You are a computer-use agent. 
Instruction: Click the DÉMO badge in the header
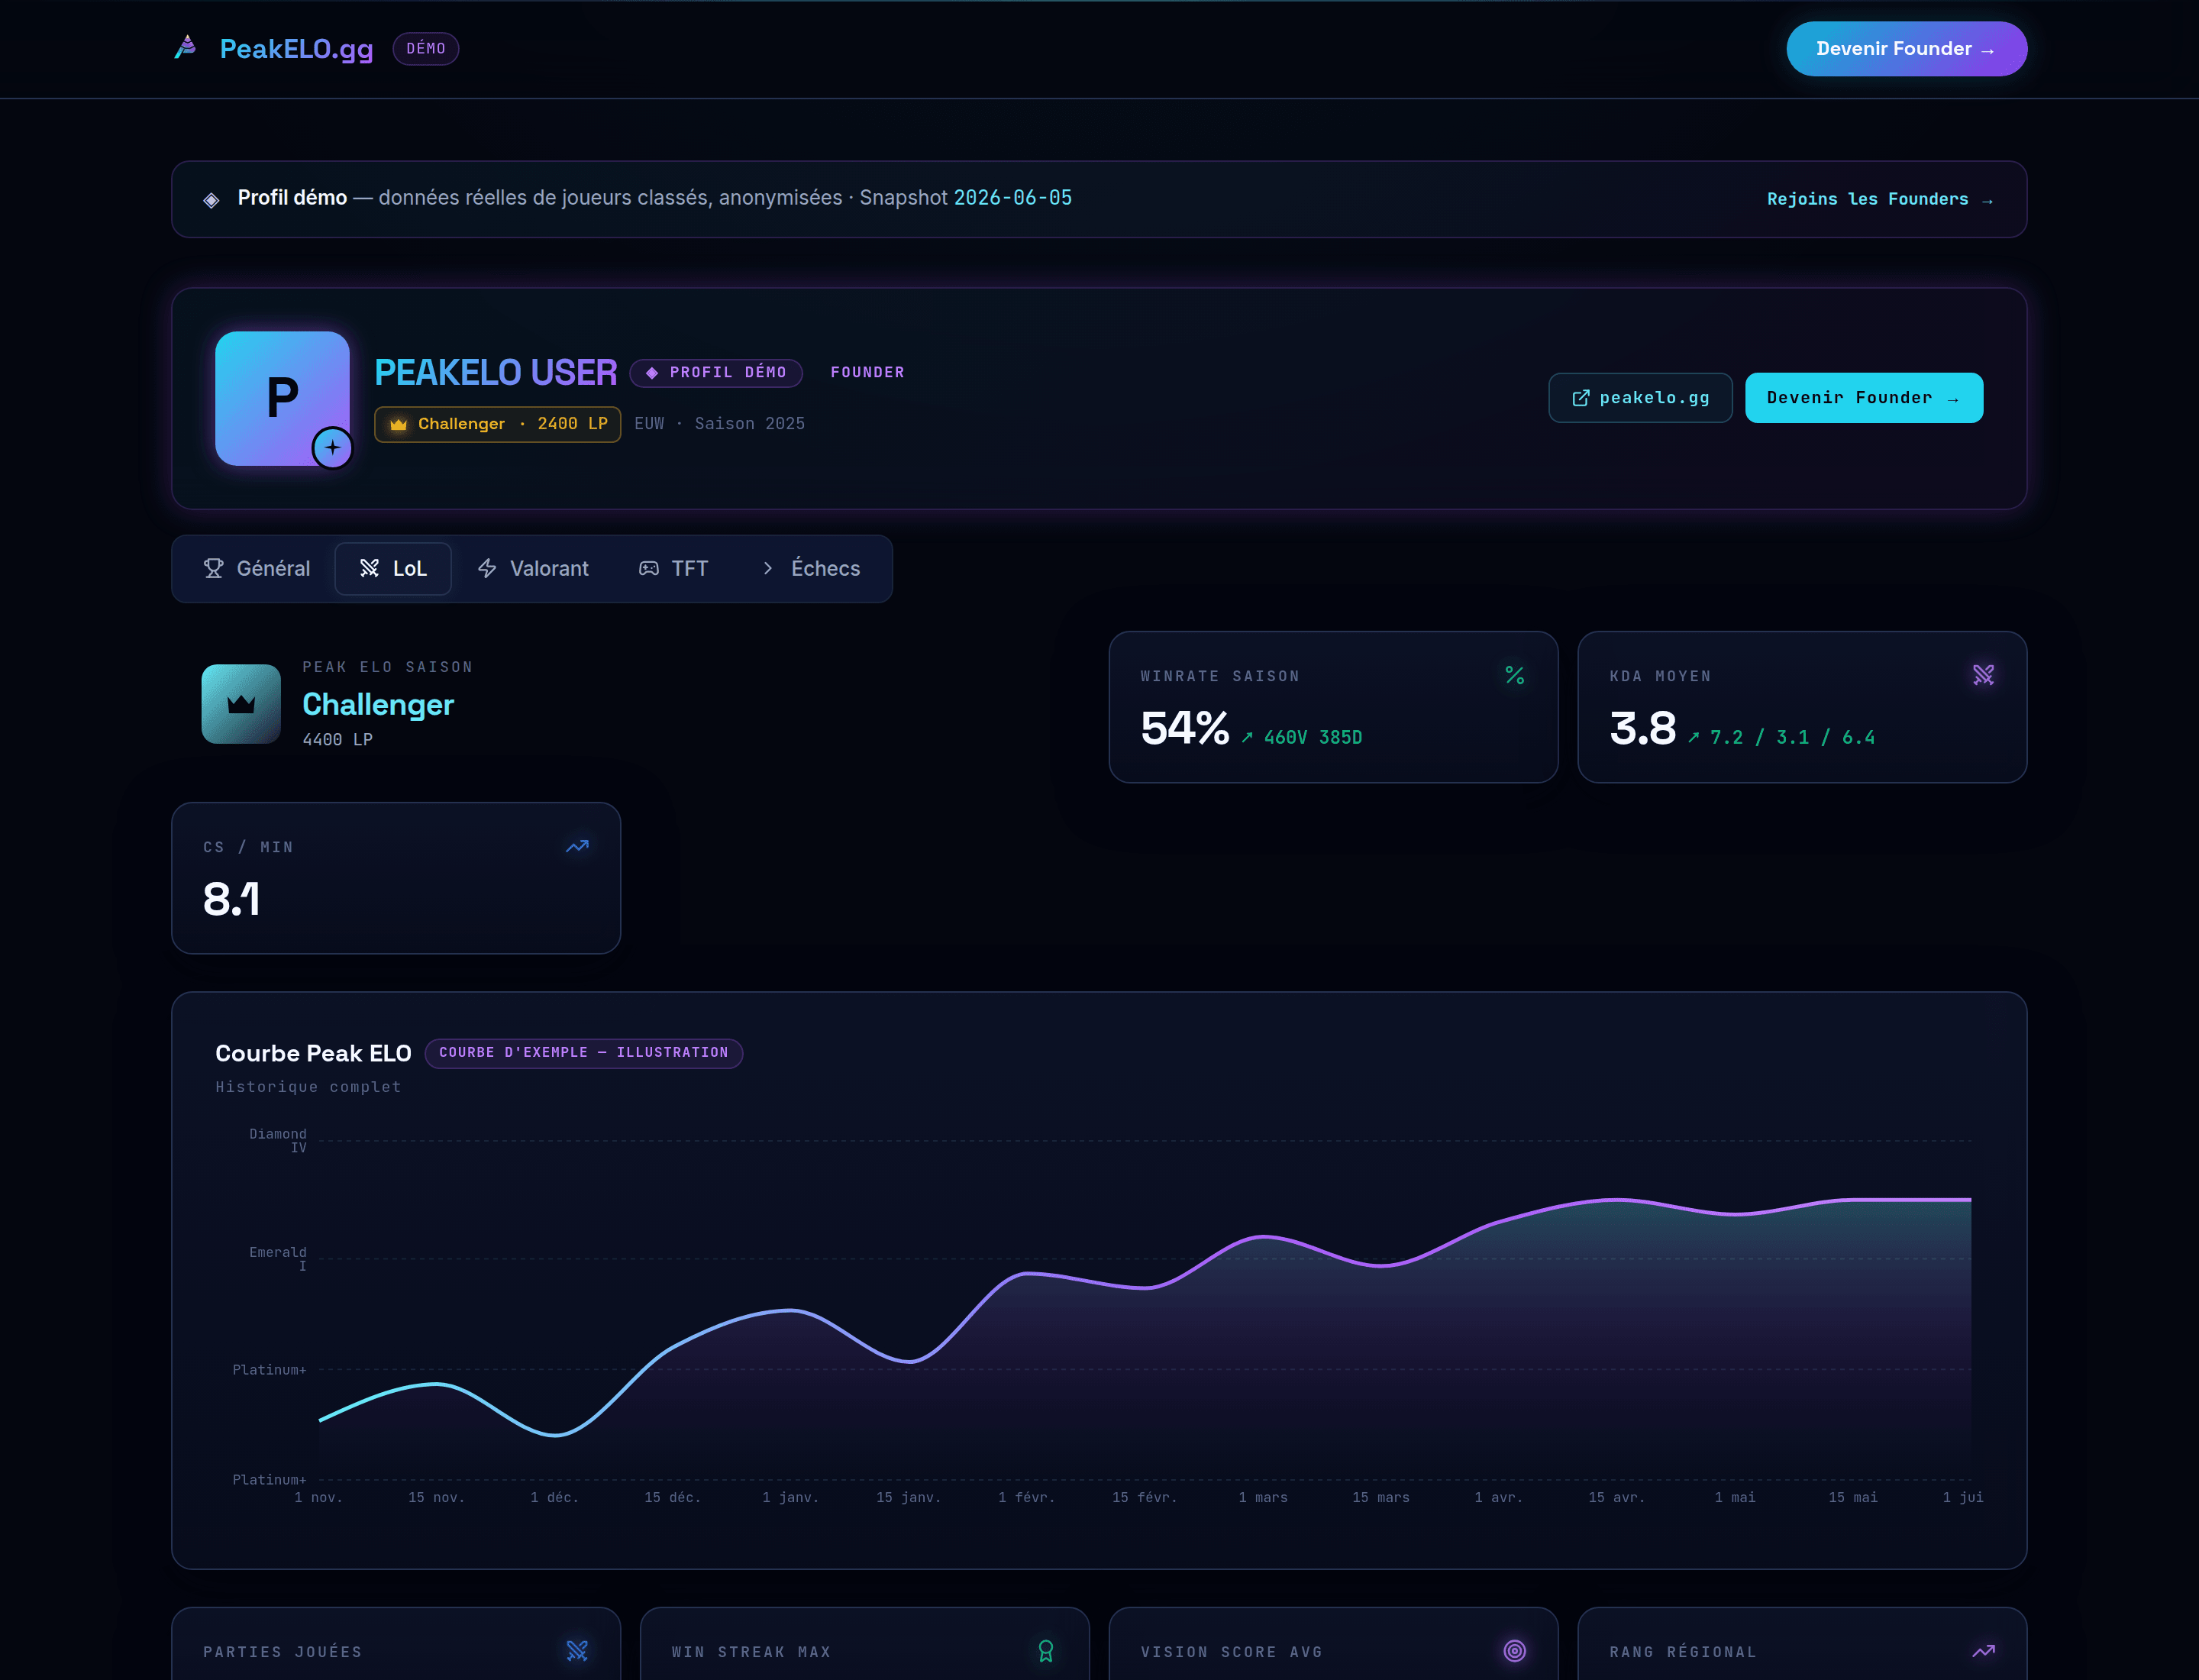(426, 48)
